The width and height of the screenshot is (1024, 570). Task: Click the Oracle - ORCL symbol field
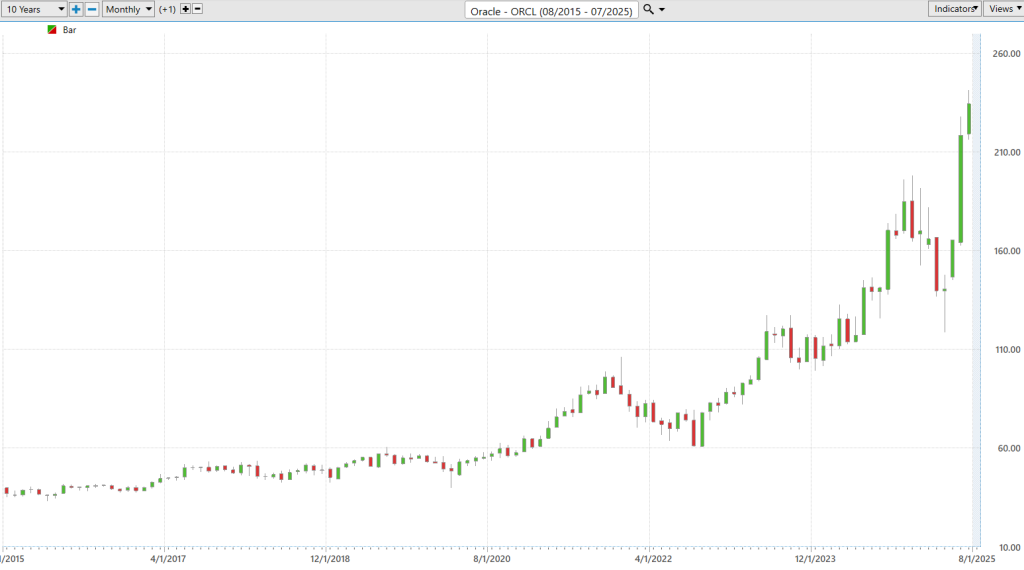pos(551,10)
